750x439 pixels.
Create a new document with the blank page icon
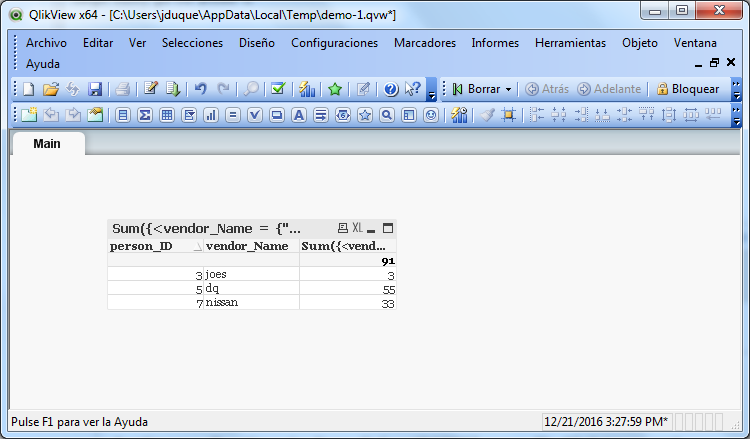29,89
